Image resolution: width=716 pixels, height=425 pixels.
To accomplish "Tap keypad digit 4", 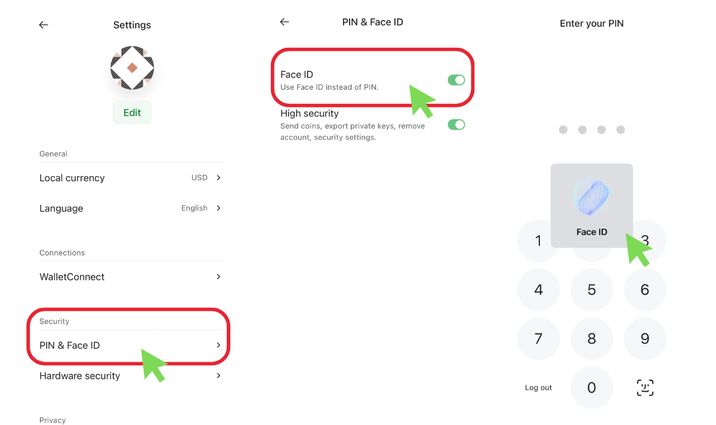I will tap(538, 290).
